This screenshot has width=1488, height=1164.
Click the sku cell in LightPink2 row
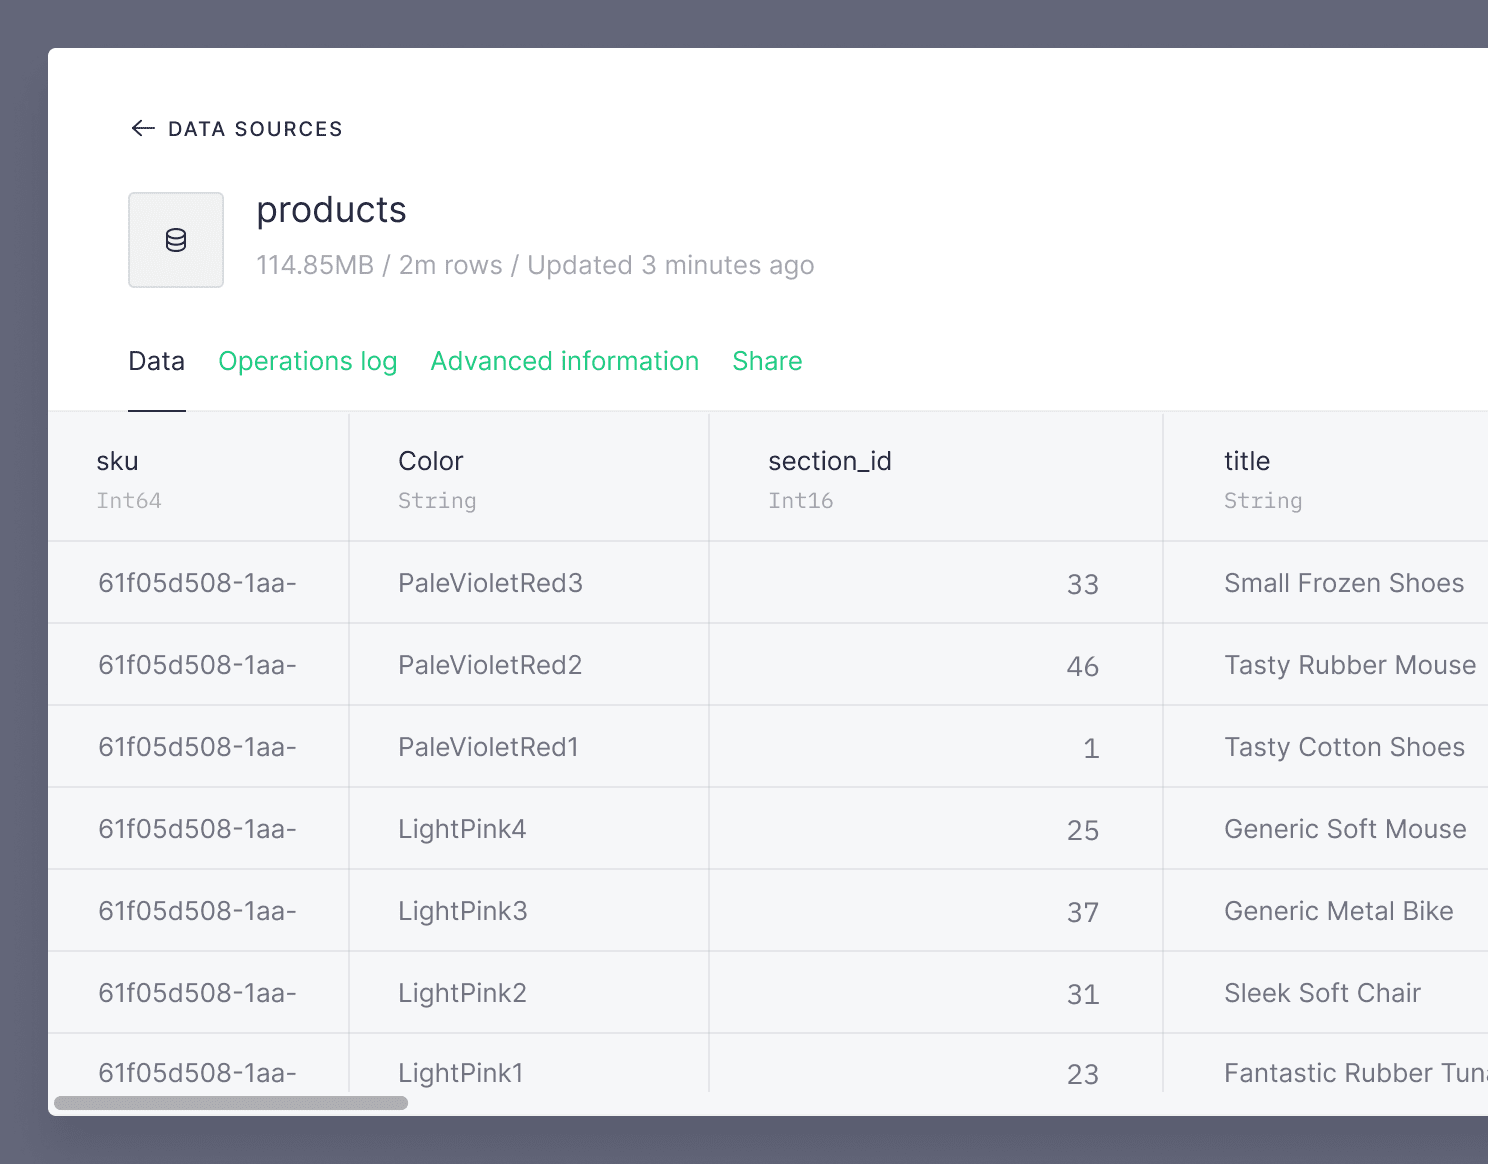(198, 993)
